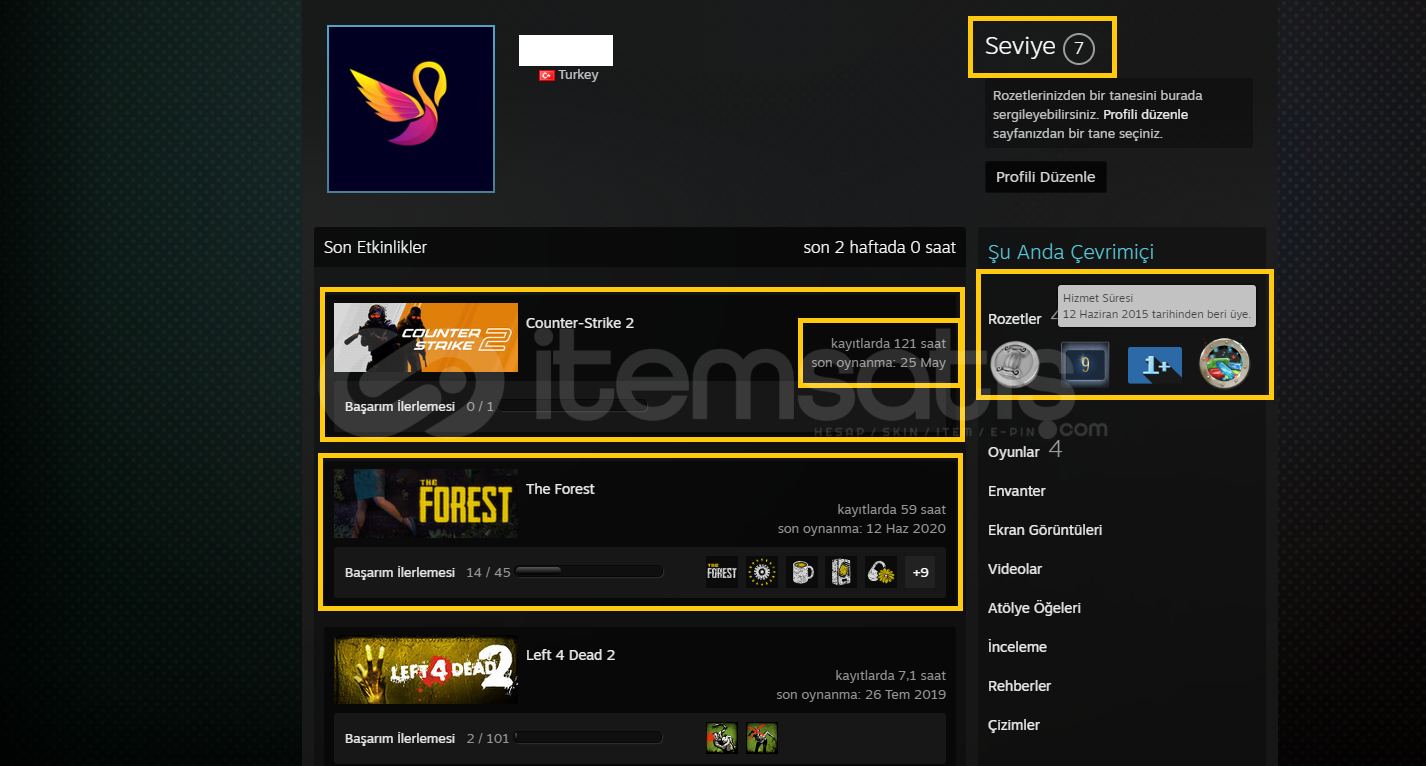The width and height of the screenshot is (1426, 766).
Task: Click 'son oynanma: 26 Tem 2019' text
Action: 861,694
